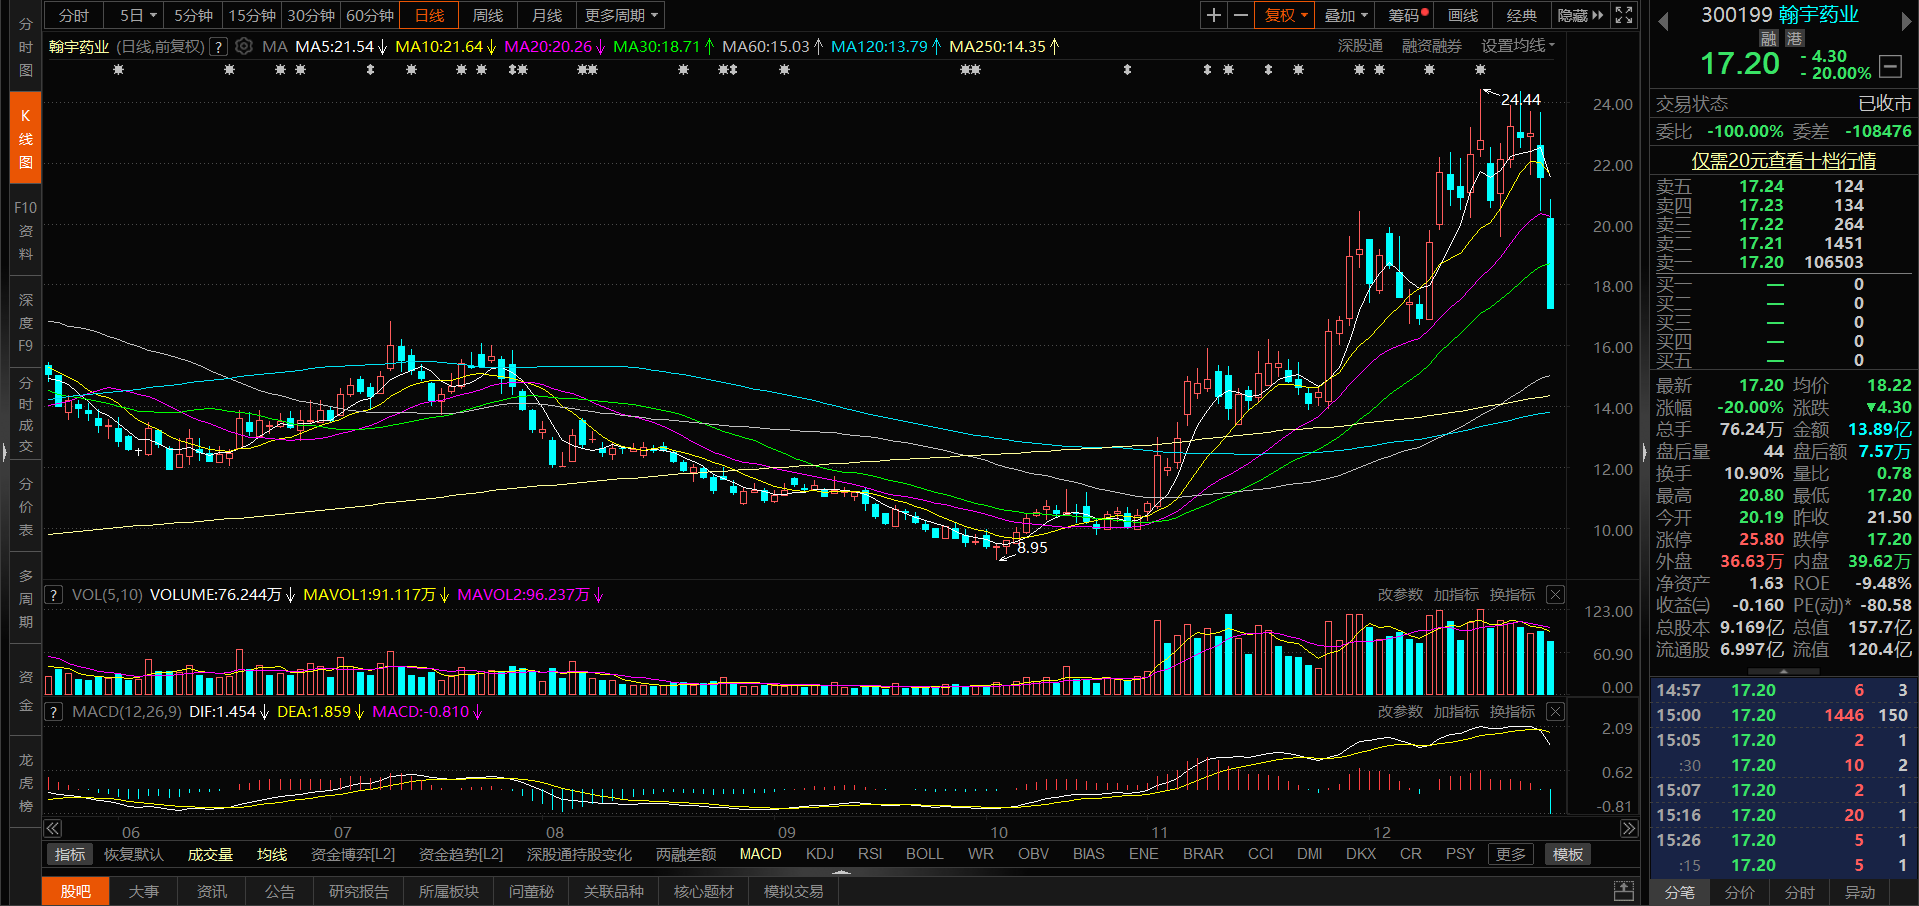Open the 研究报告 tab
This screenshot has height=906, width=1919.
coord(359,891)
